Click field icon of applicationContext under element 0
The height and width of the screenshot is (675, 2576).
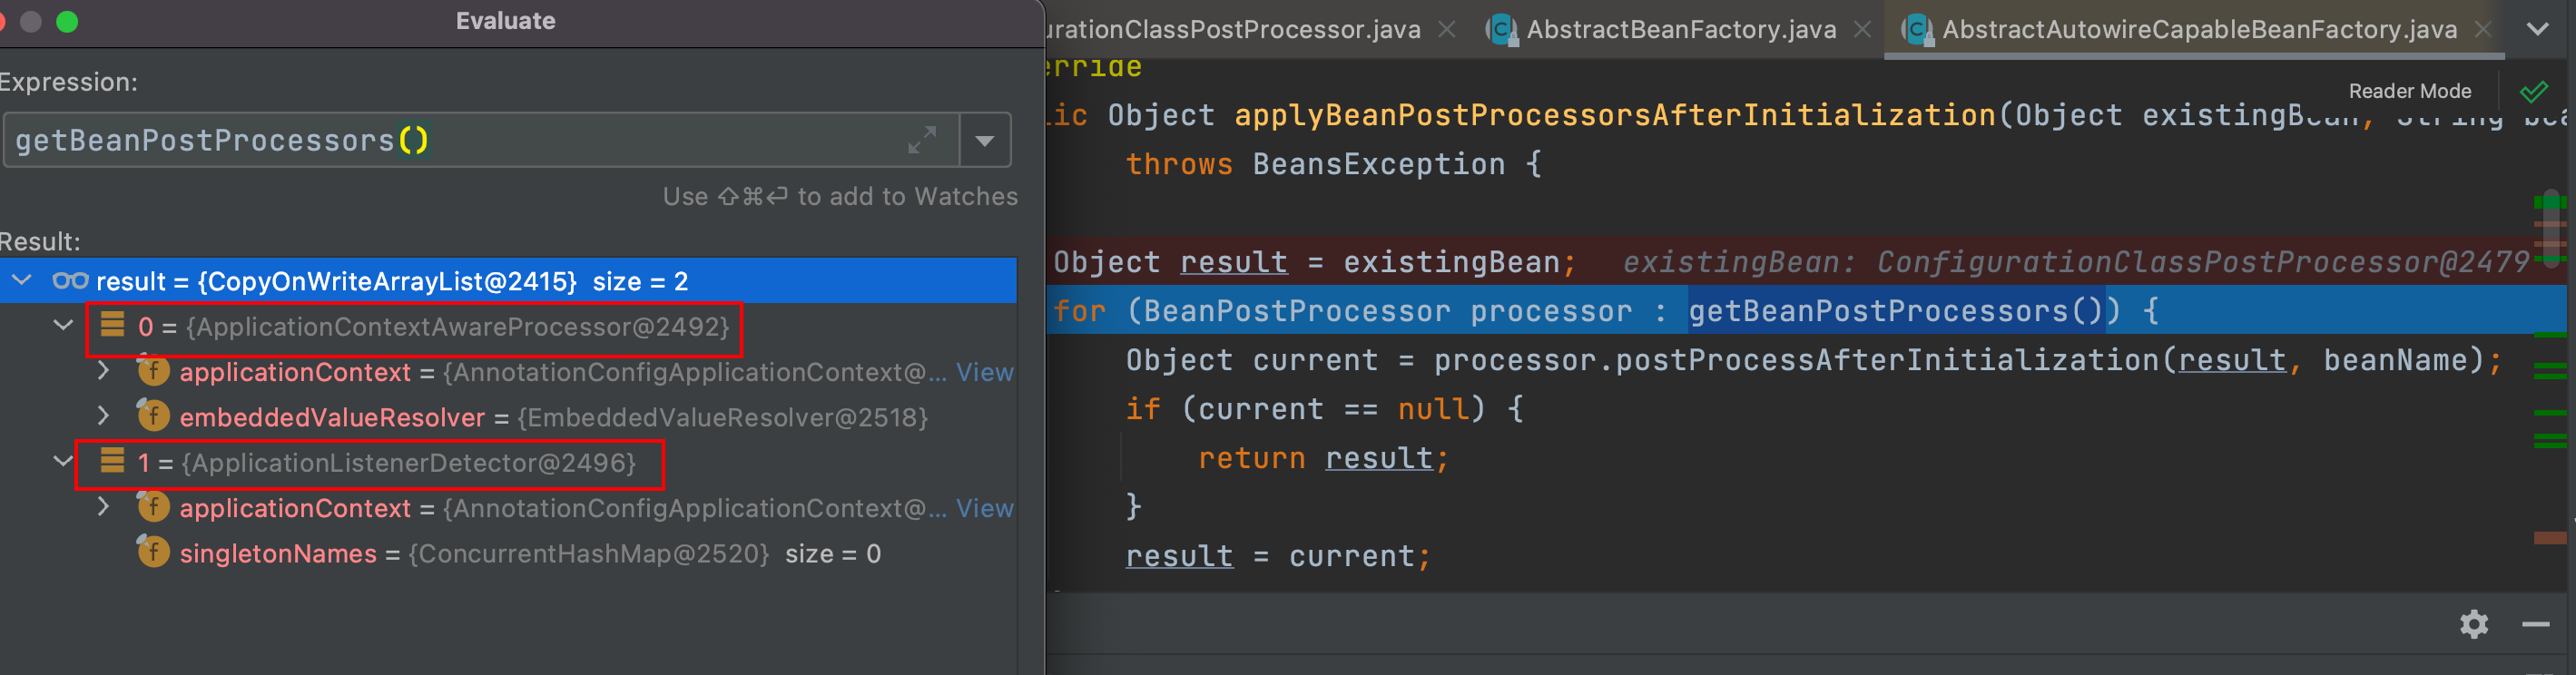153,371
